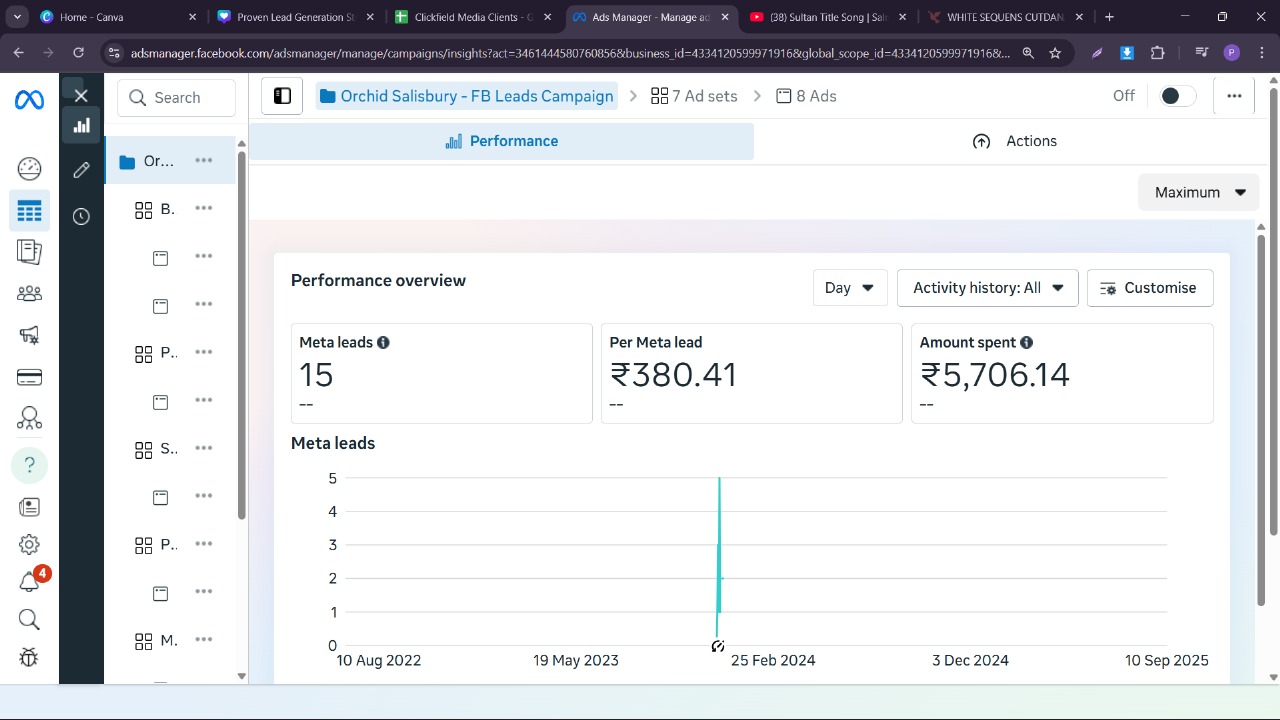This screenshot has width=1280, height=720.
Task: Open the history clock icon
Action: [81, 216]
